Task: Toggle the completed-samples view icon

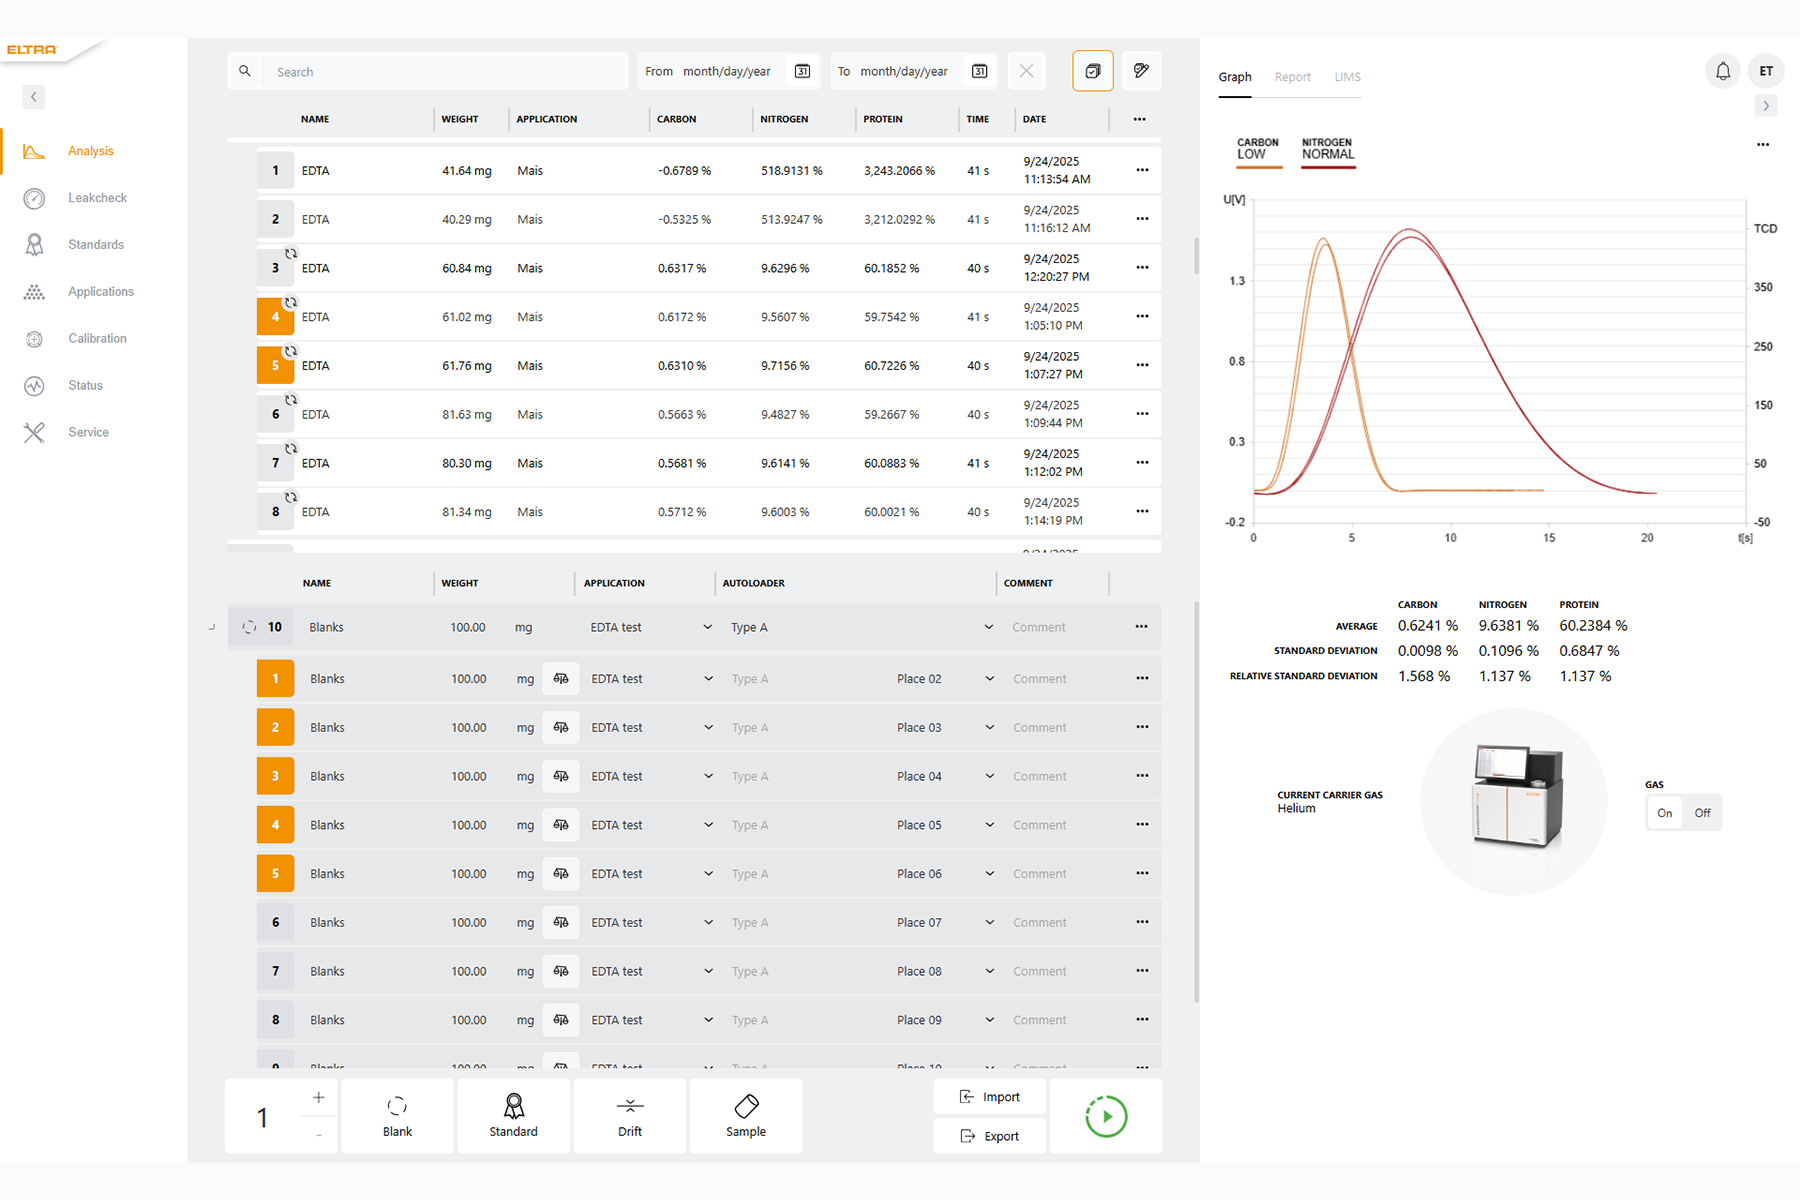Action: [1092, 71]
